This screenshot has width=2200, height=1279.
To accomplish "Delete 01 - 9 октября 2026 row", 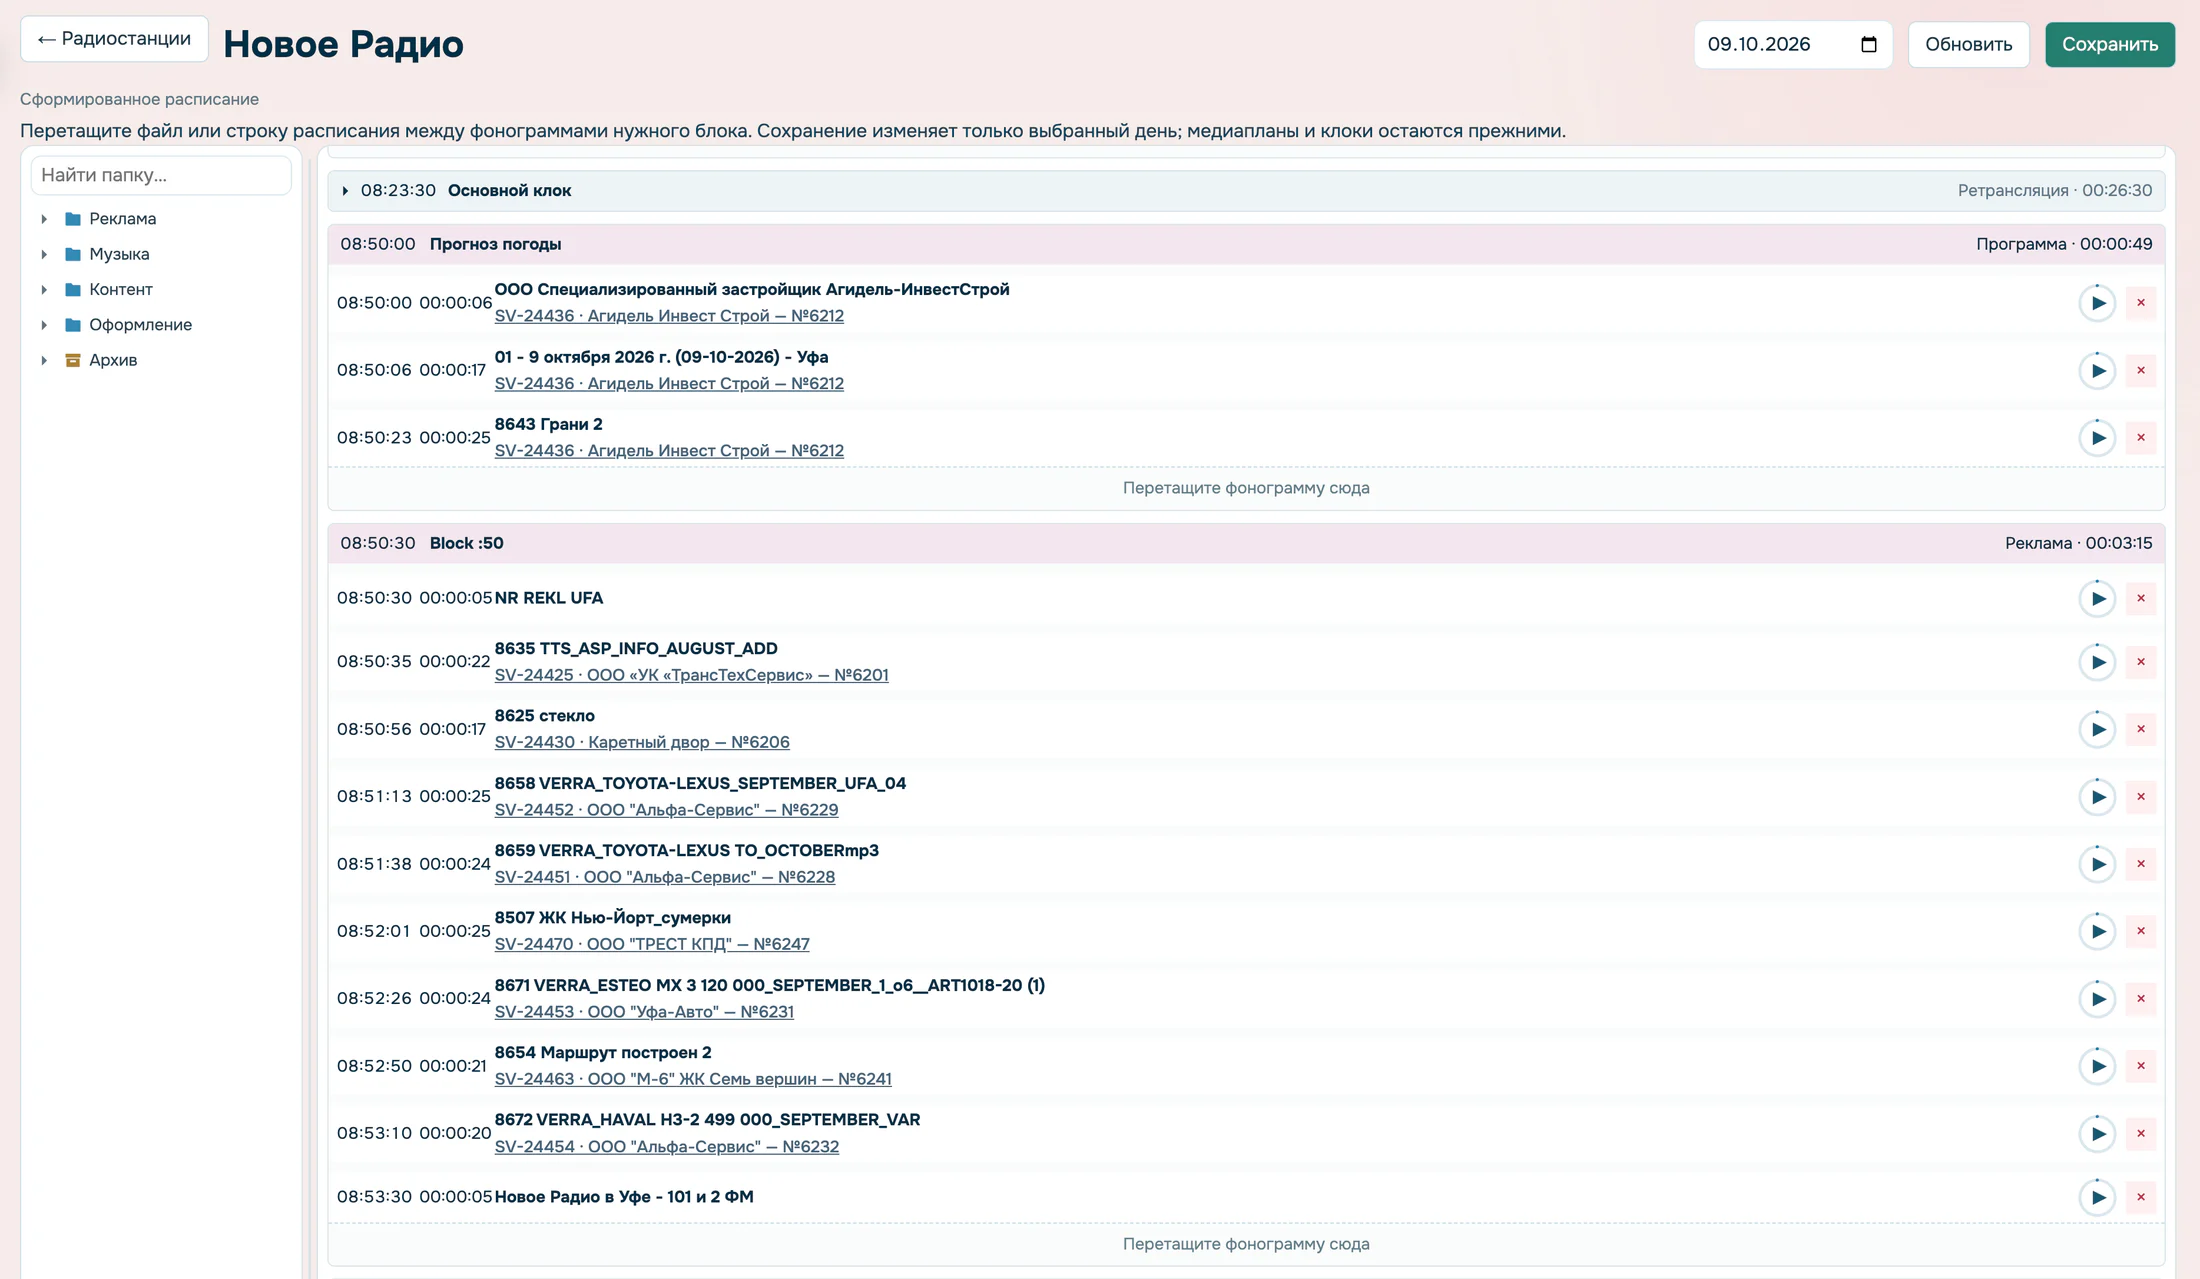I will point(2141,371).
